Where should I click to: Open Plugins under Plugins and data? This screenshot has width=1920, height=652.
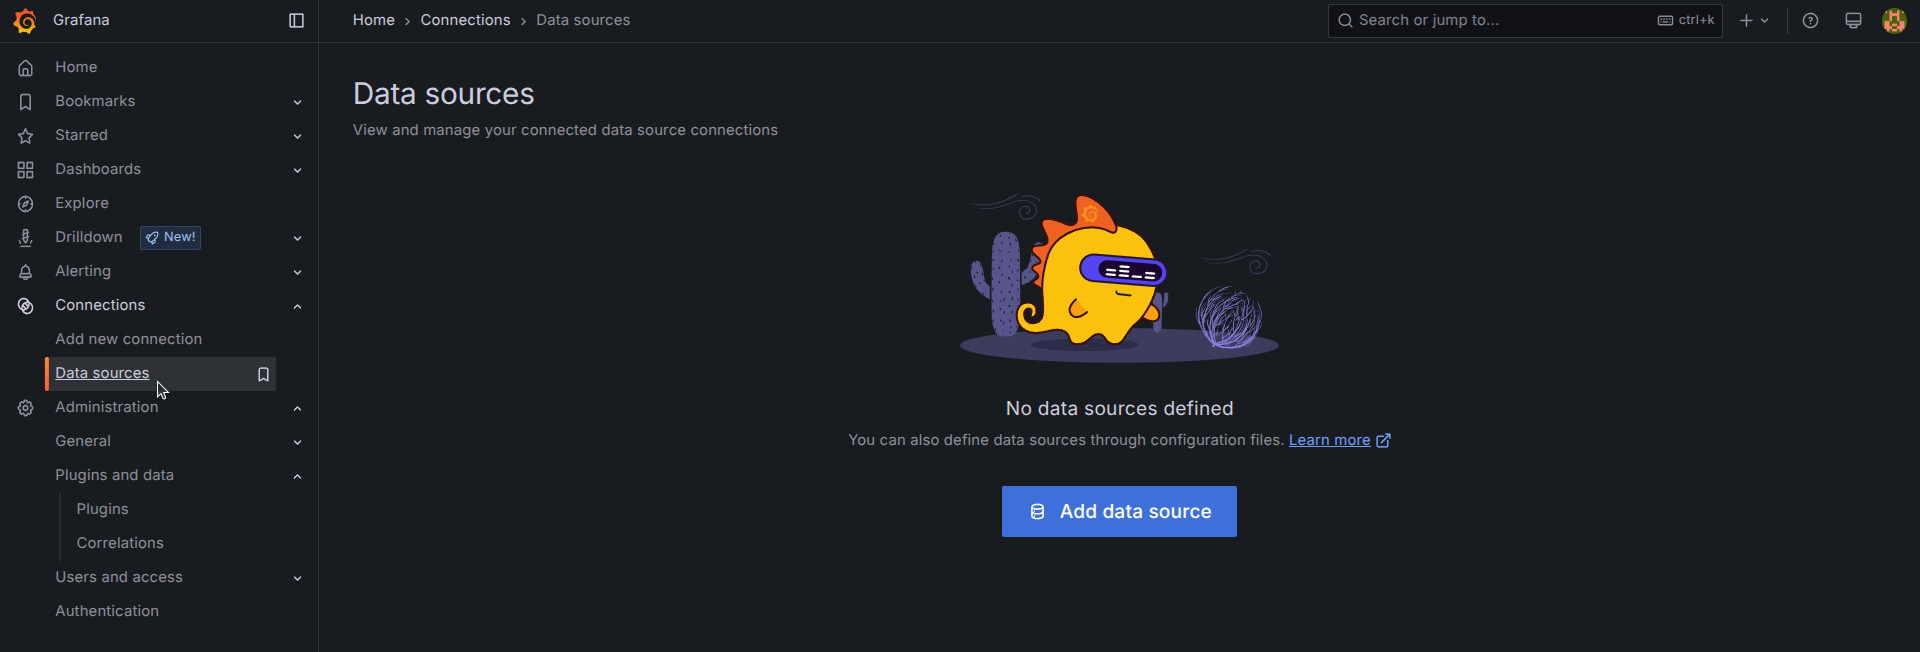pyautogui.click(x=102, y=509)
